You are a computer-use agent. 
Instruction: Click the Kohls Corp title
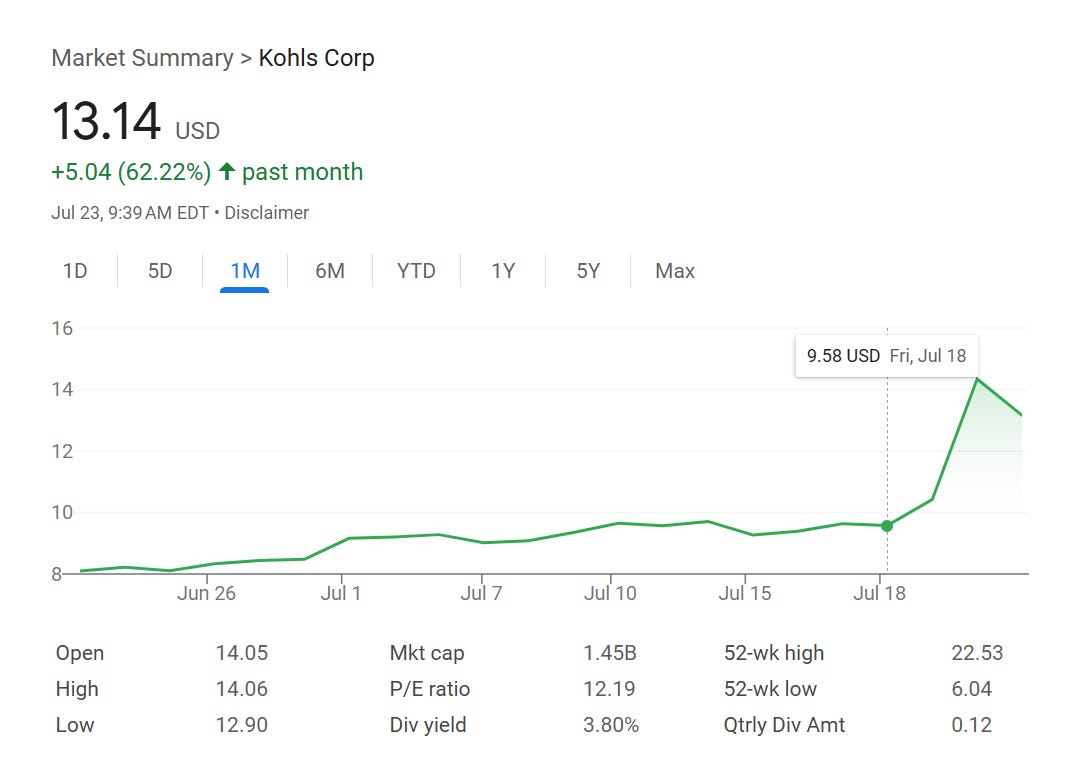317,58
